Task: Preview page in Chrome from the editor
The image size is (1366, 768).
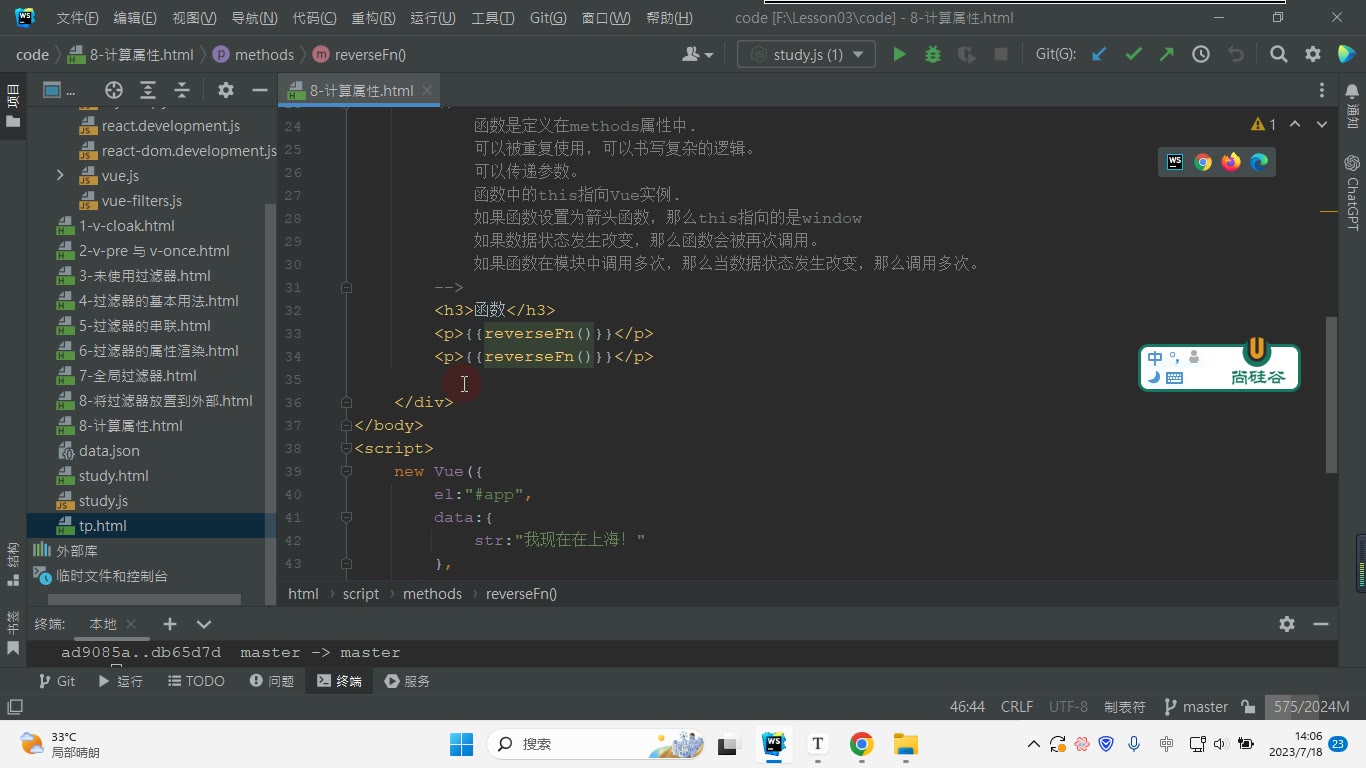Action: coord(1203,162)
